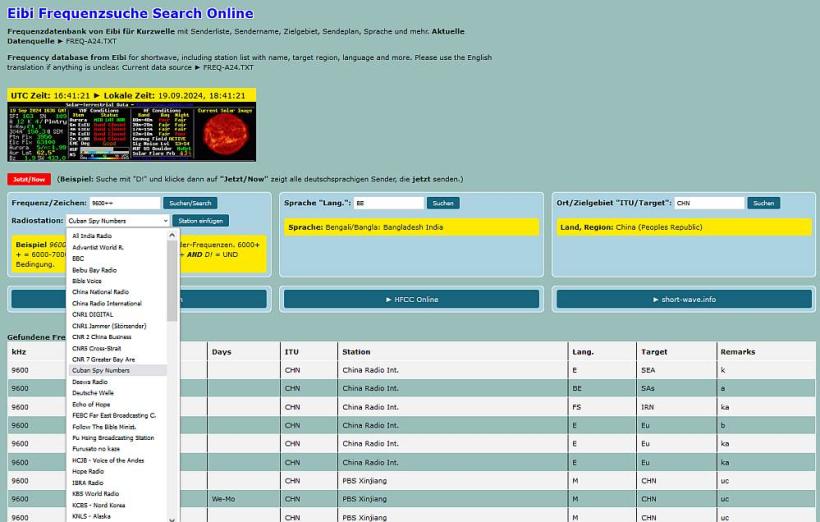Select All India Radio from station list
Viewport: 820px width, 522px height.
click(118, 236)
